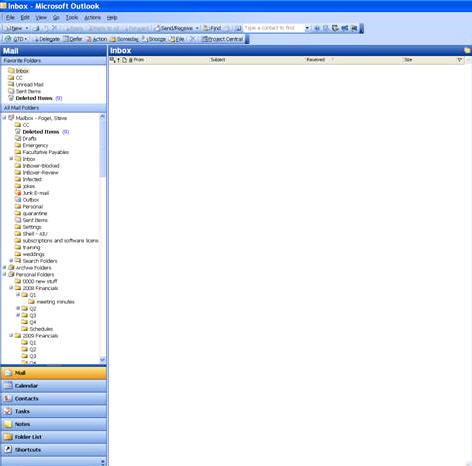Click the attachment column header icon
472x466 pixels.
(x=131, y=60)
